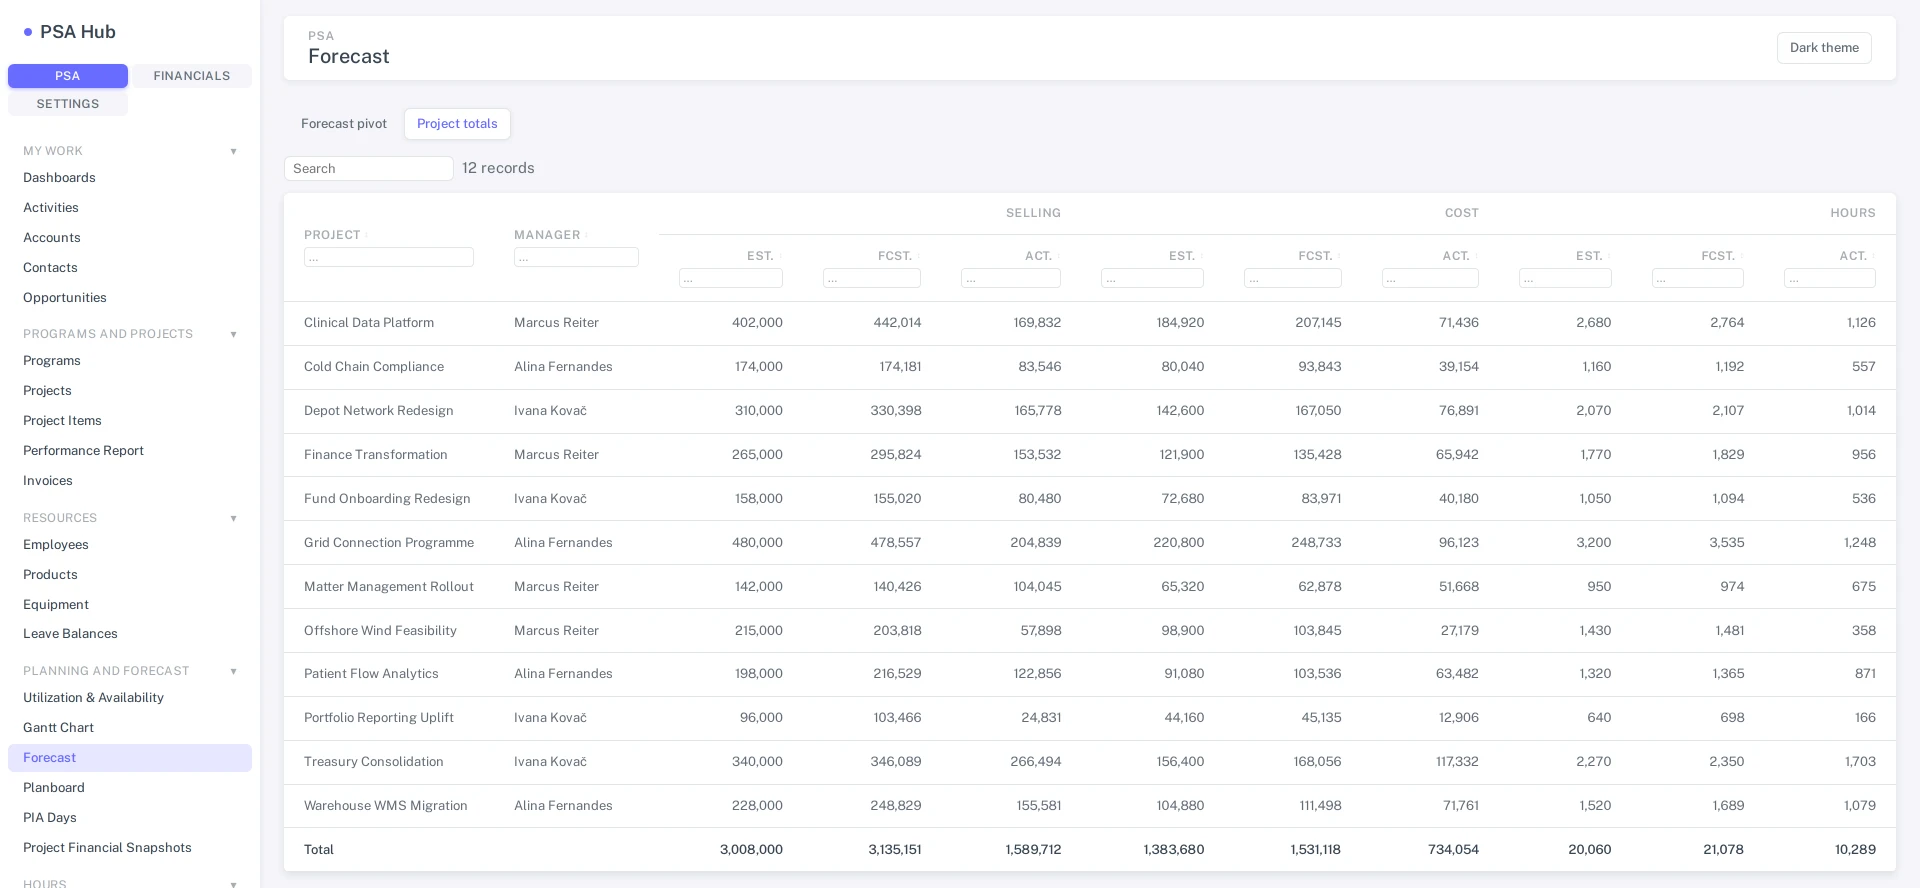Select the Warehouse WMS Migration project

[386, 806]
